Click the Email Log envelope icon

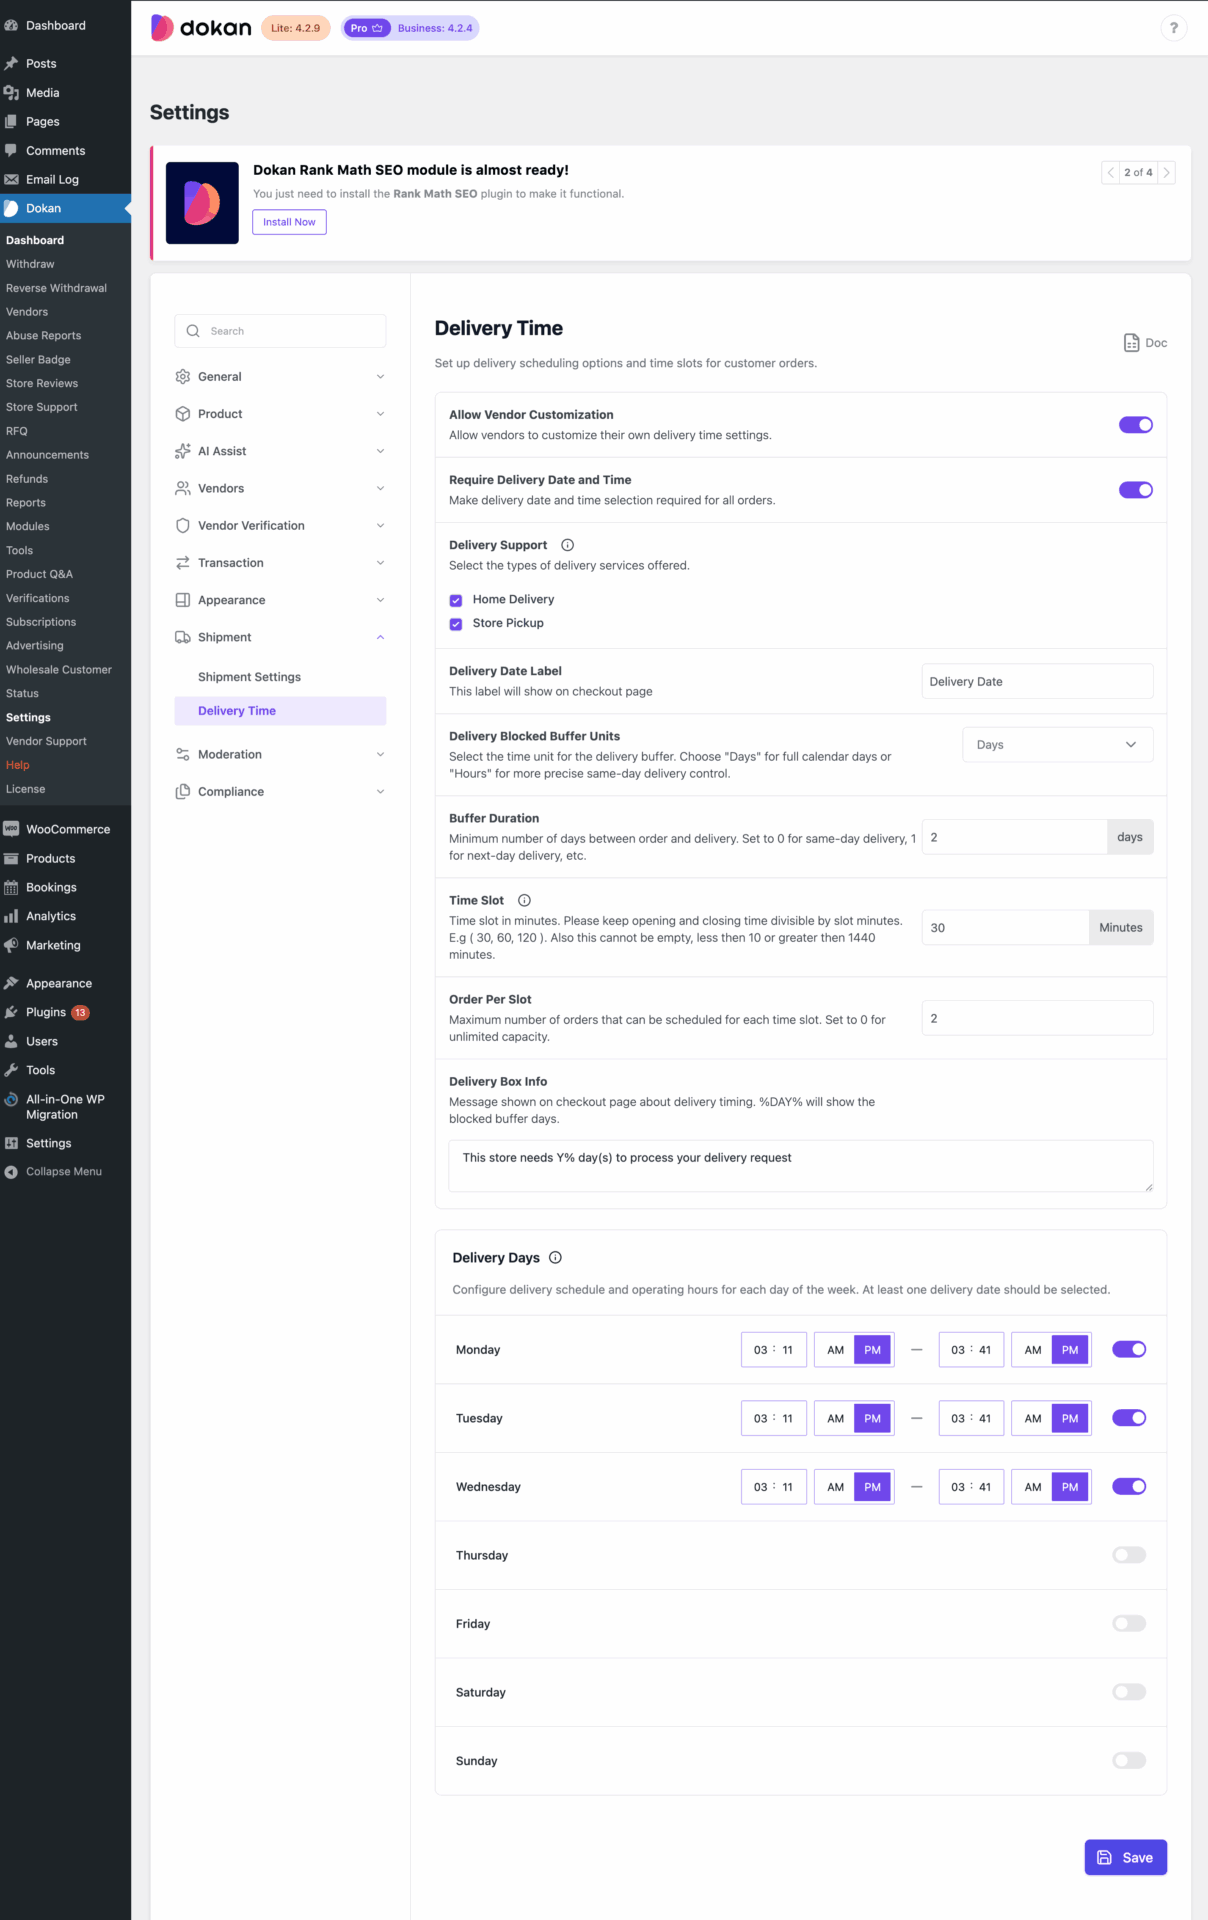(x=11, y=179)
